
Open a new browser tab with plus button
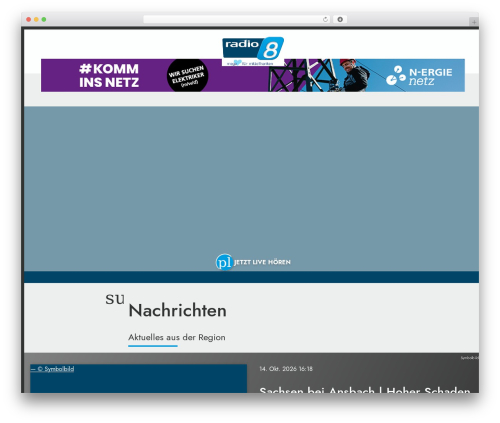click(474, 22)
